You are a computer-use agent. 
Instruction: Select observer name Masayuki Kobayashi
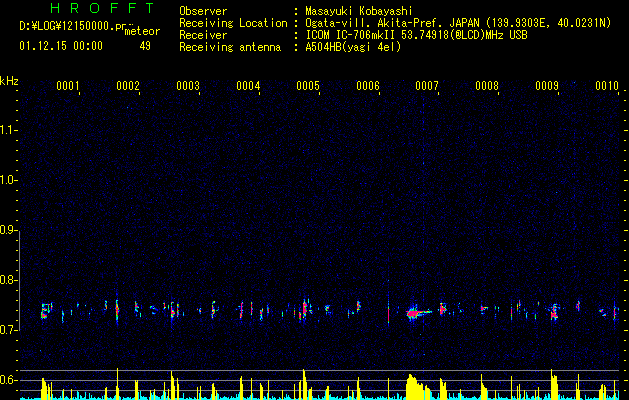359,11
